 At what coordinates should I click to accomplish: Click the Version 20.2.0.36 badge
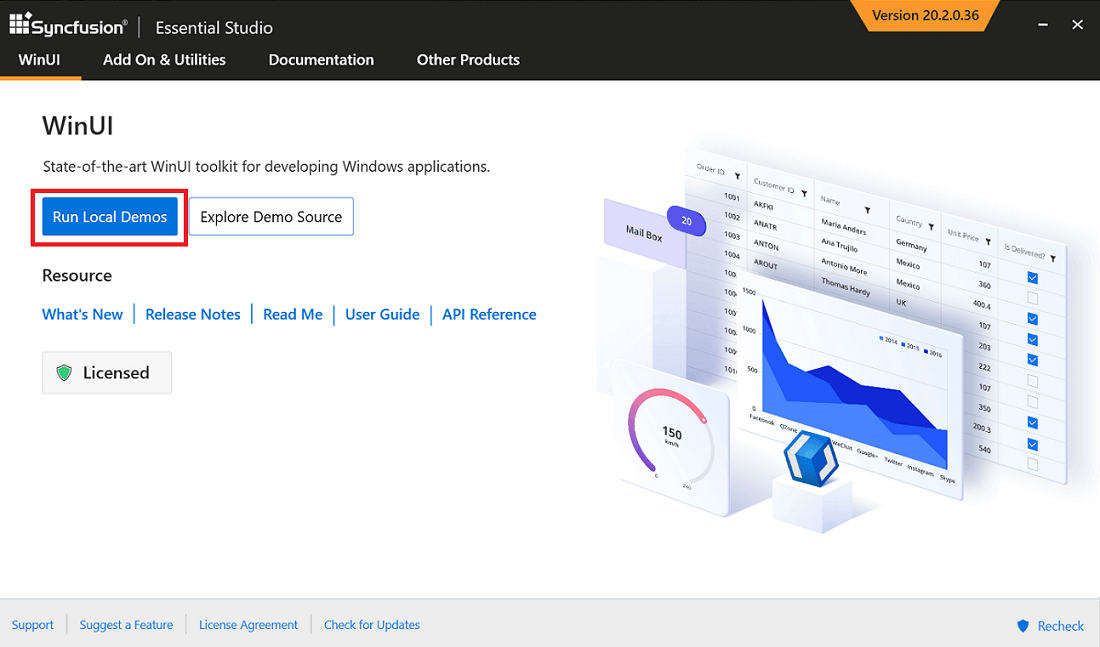pos(925,15)
